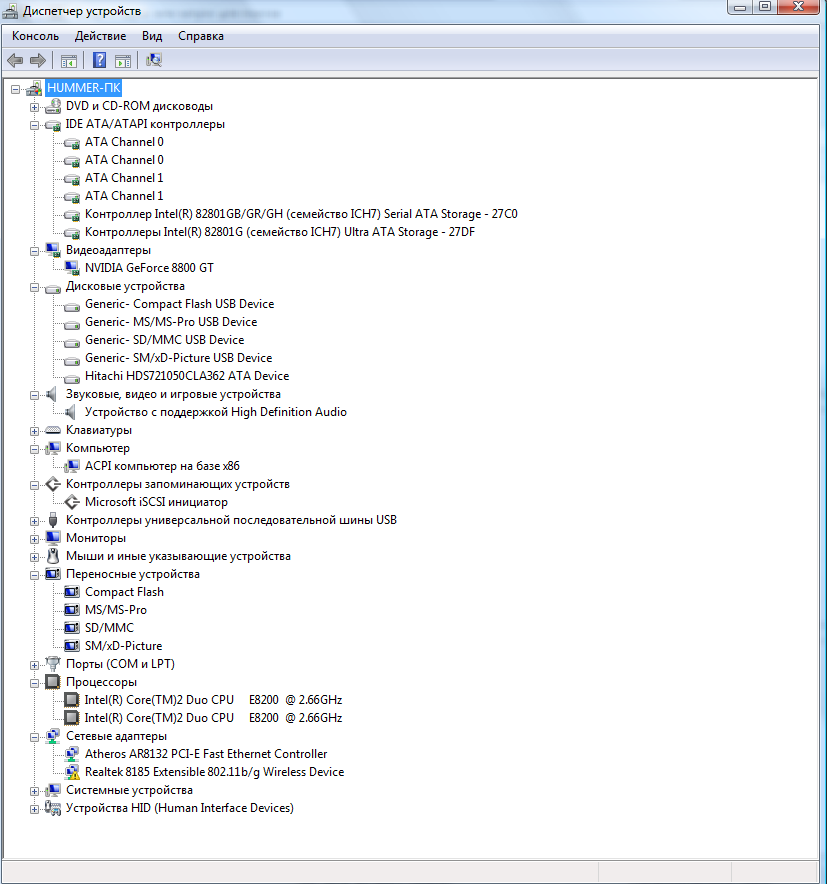Click the DVD и CD-ROM дисководы drive icon
827x884 pixels.
tap(53, 106)
